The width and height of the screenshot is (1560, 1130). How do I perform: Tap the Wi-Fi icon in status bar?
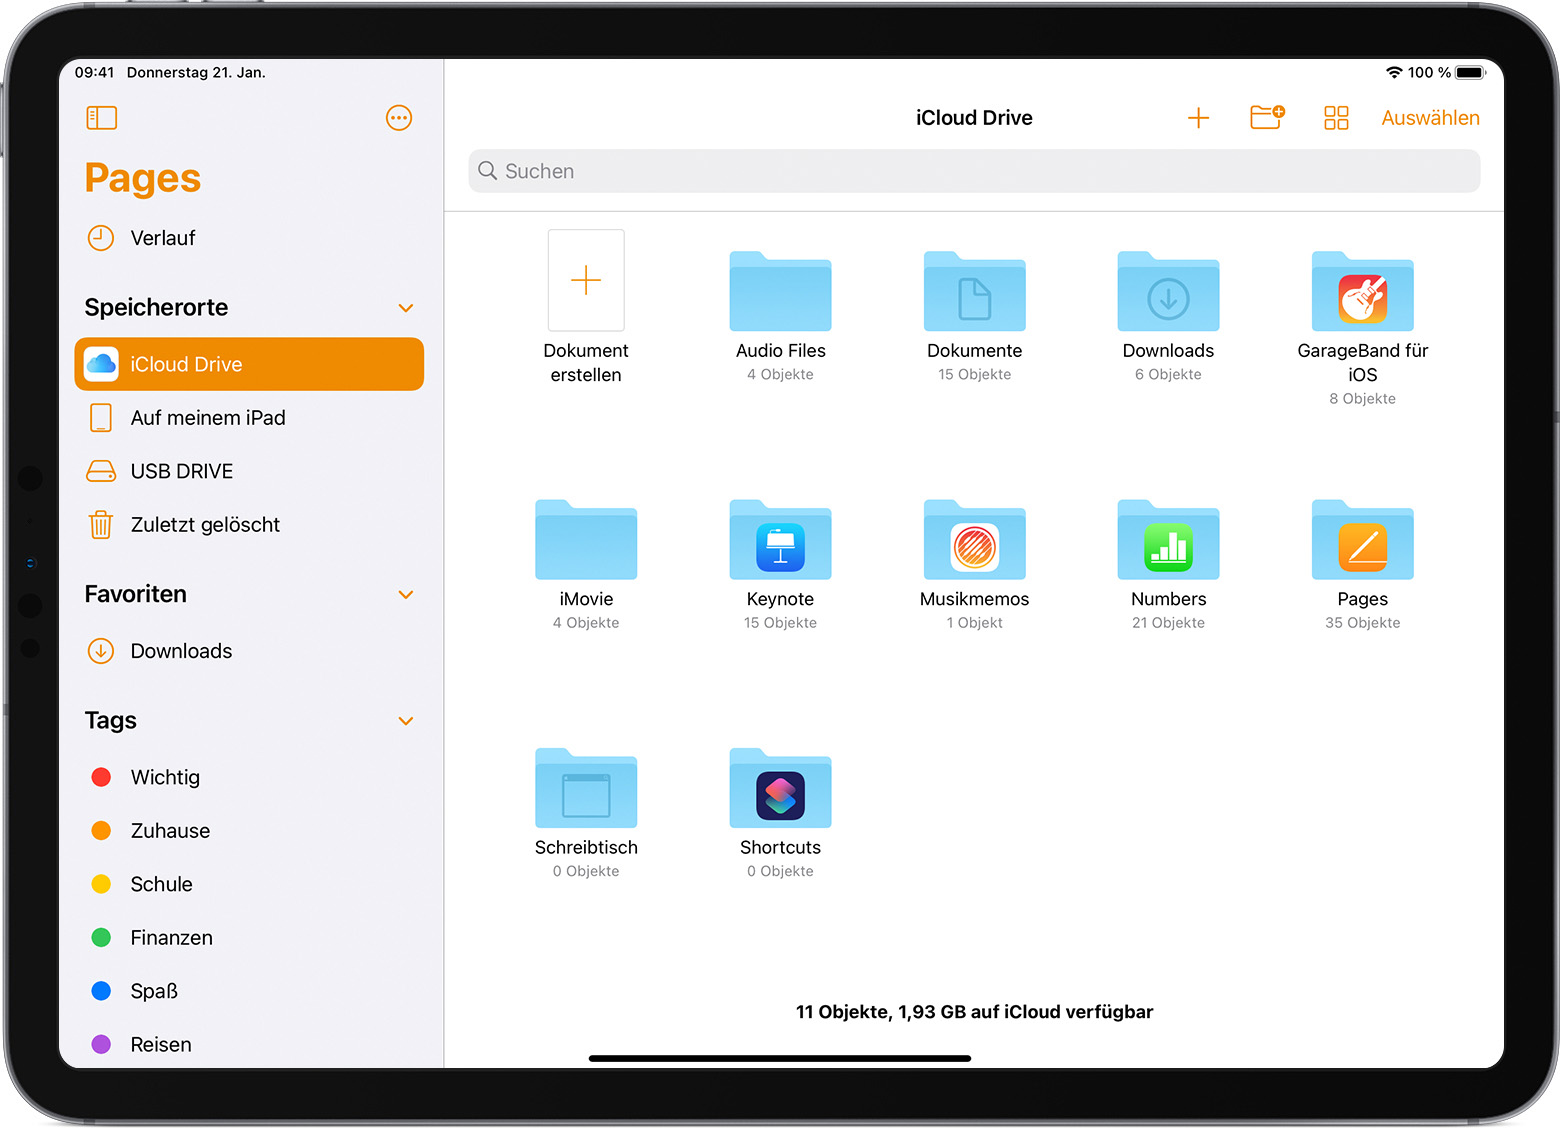pos(1394,72)
